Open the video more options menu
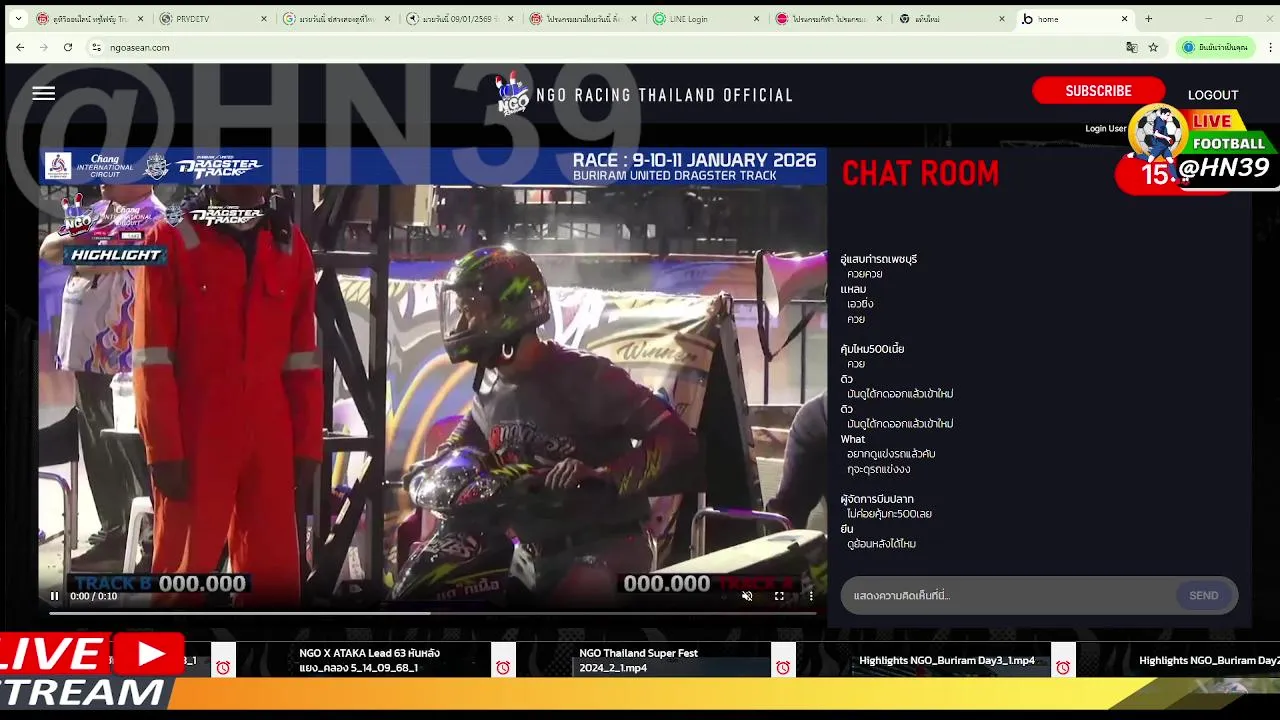This screenshot has width=1280, height=720. click(x=811, y=596)
